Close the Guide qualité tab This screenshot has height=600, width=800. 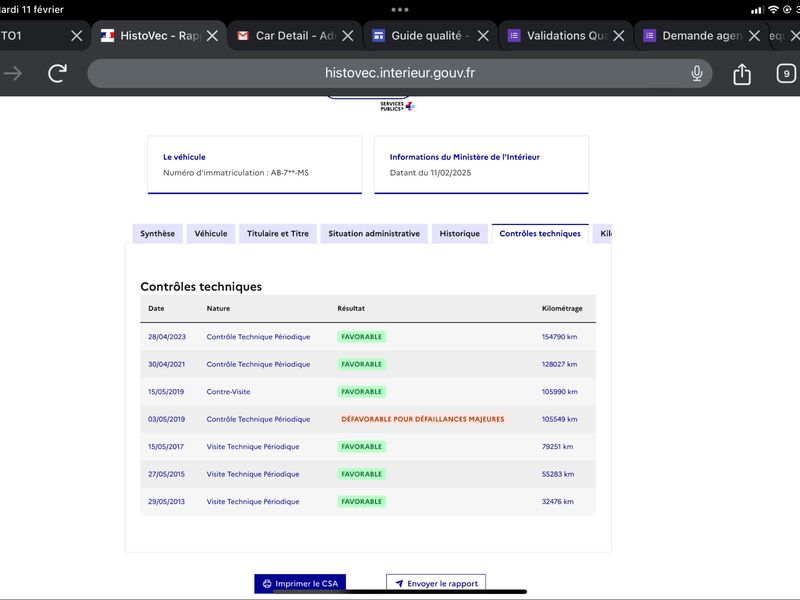pos(483,36)
